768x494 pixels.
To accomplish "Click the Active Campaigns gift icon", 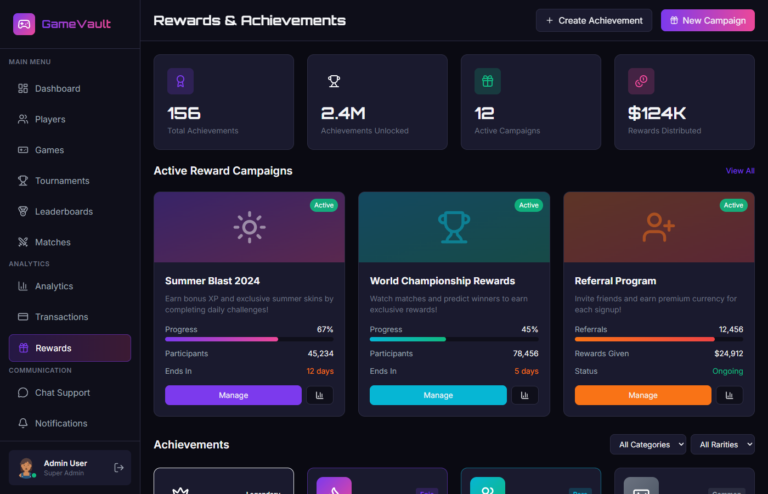I will point(487,81).
